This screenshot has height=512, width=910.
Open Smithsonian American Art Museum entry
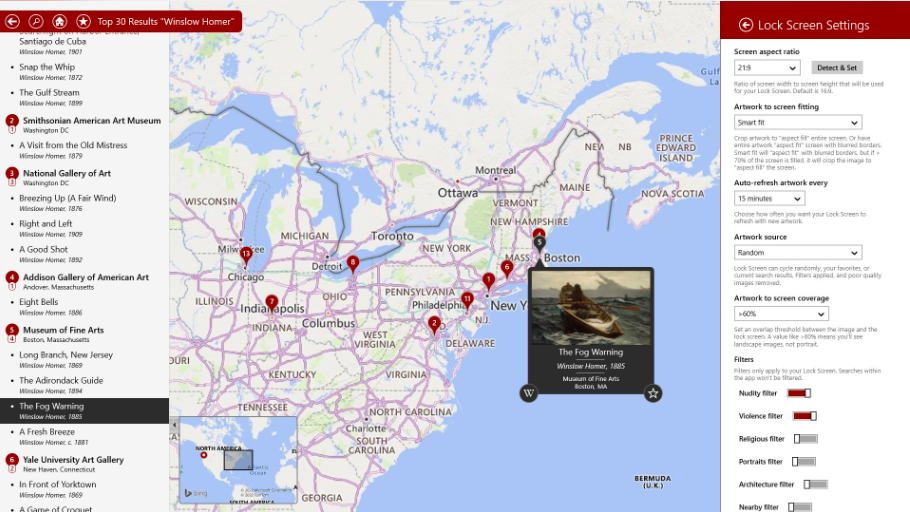(x=92, y=121)
